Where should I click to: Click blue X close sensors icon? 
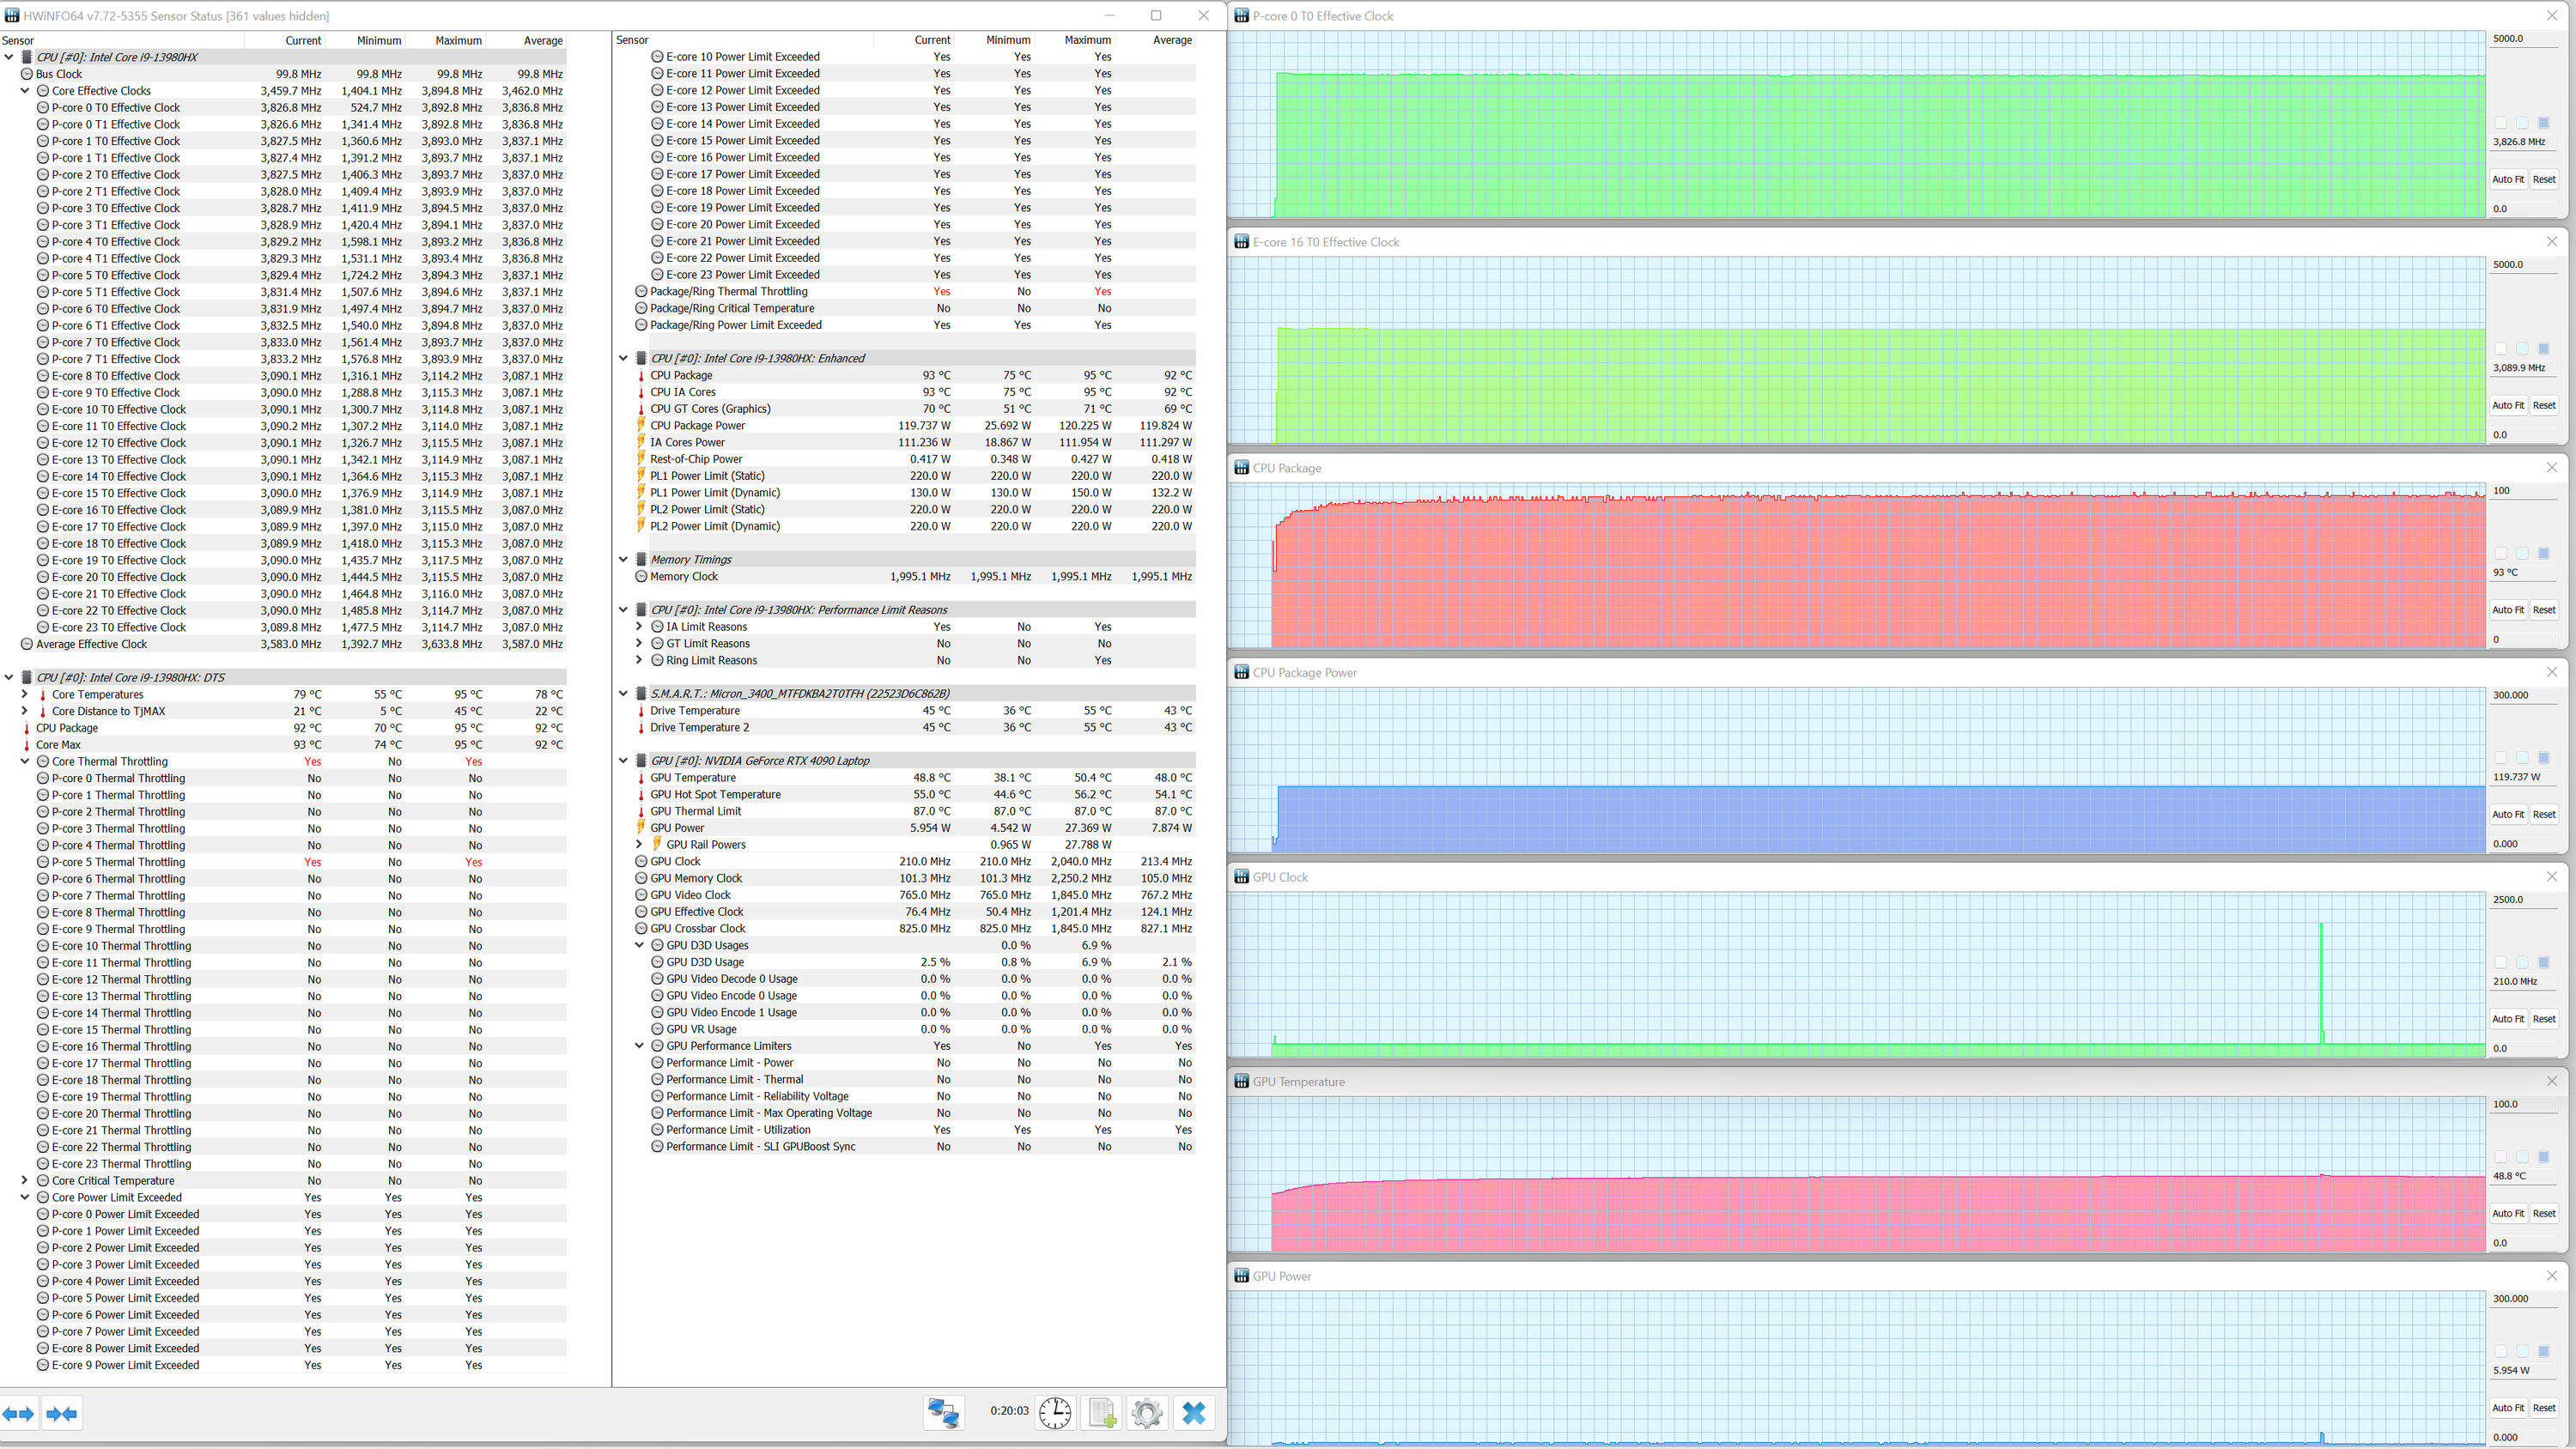(x=1194, y=1412)
